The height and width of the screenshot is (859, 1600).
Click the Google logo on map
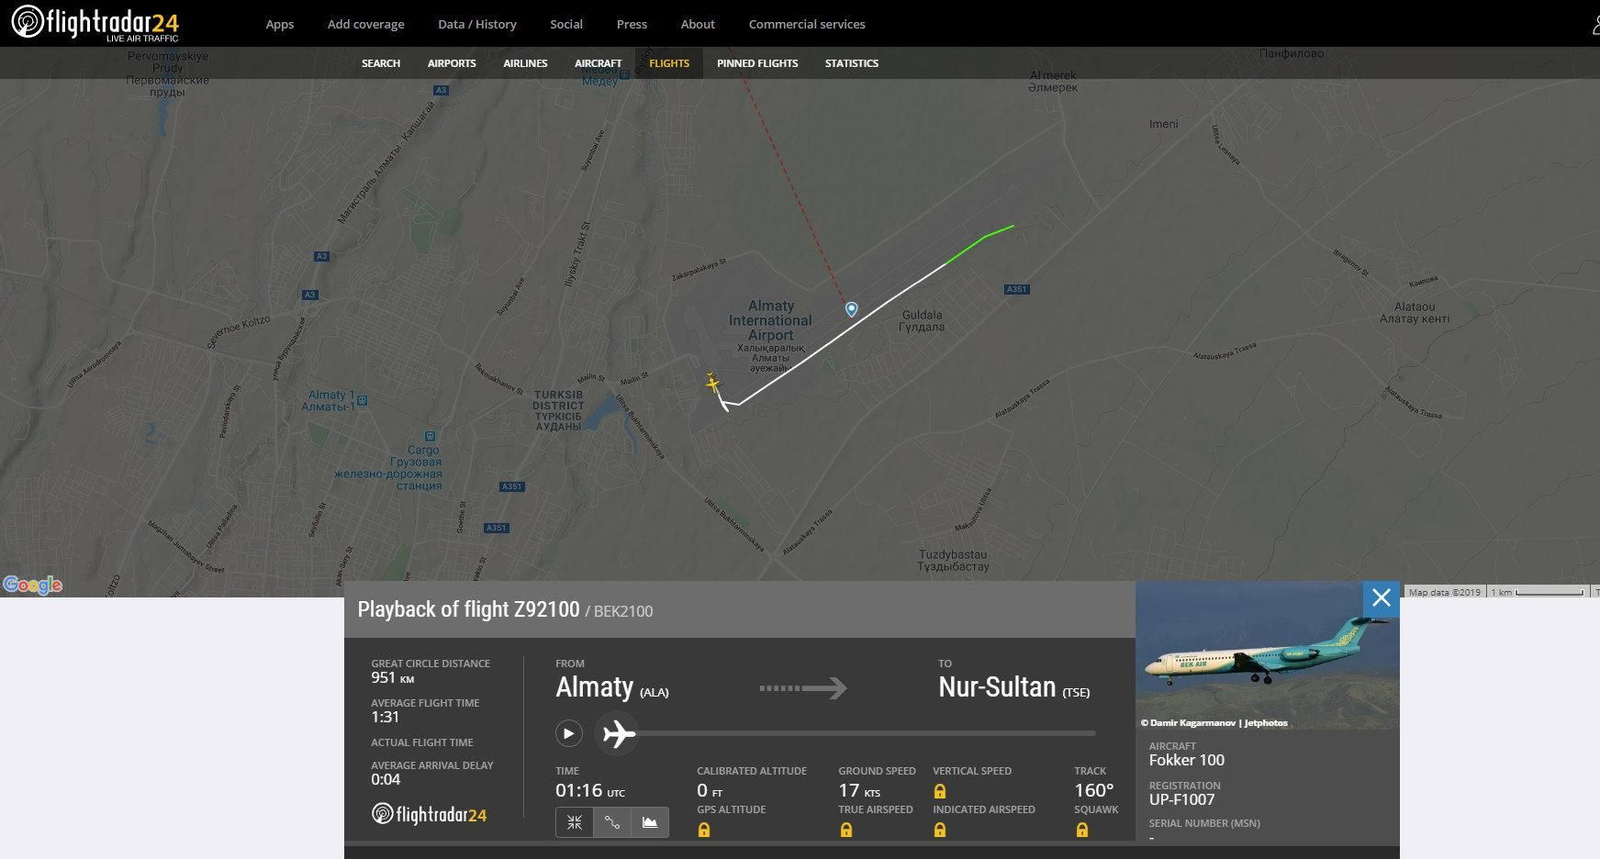point(33,585)
